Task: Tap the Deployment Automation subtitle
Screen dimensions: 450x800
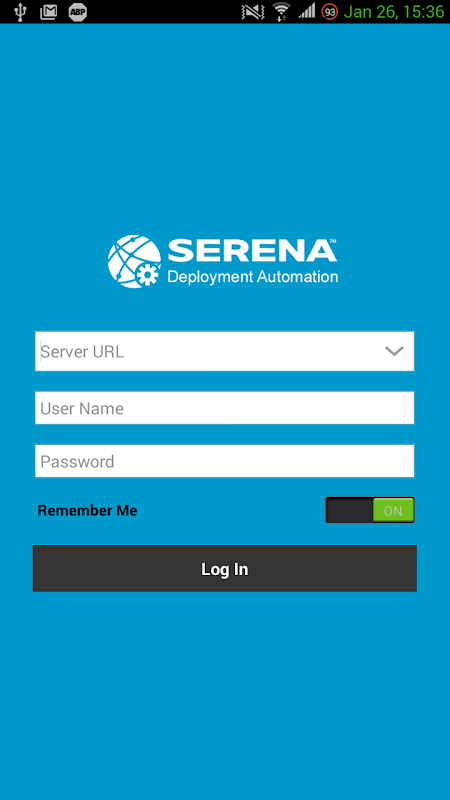Action: click(x=253, y=277)
